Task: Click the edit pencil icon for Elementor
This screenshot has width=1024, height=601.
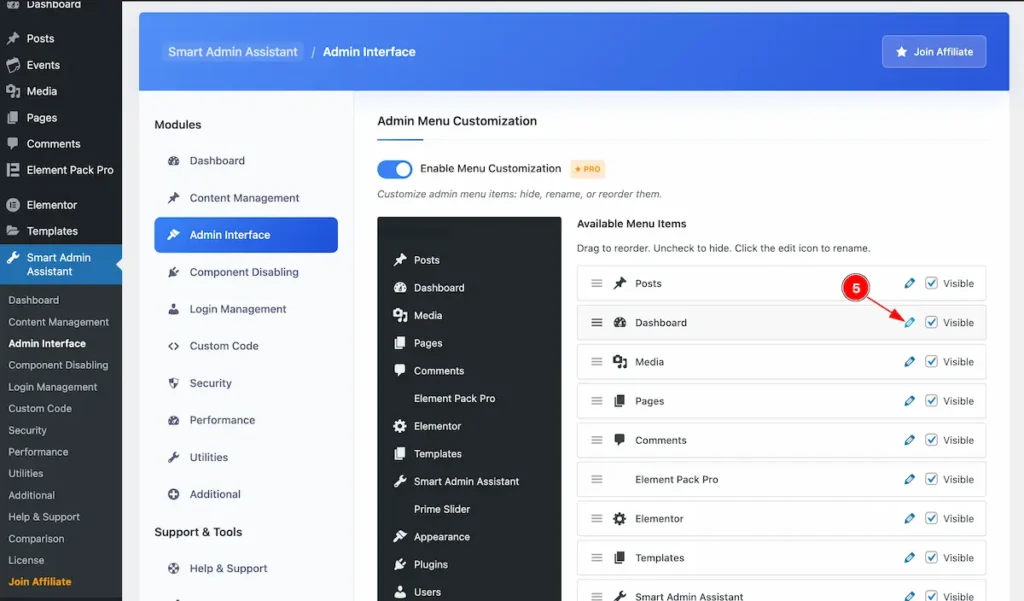Action: [x=909, y=518]
